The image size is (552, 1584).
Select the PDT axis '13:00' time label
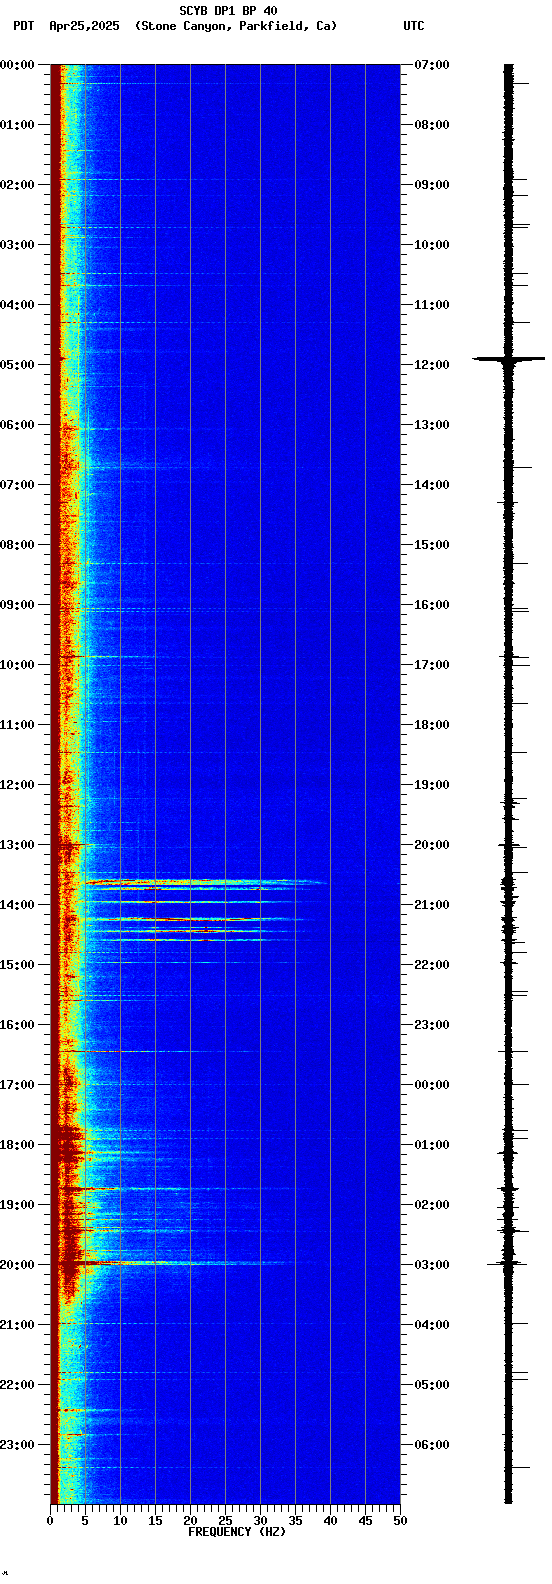[17, 845]
